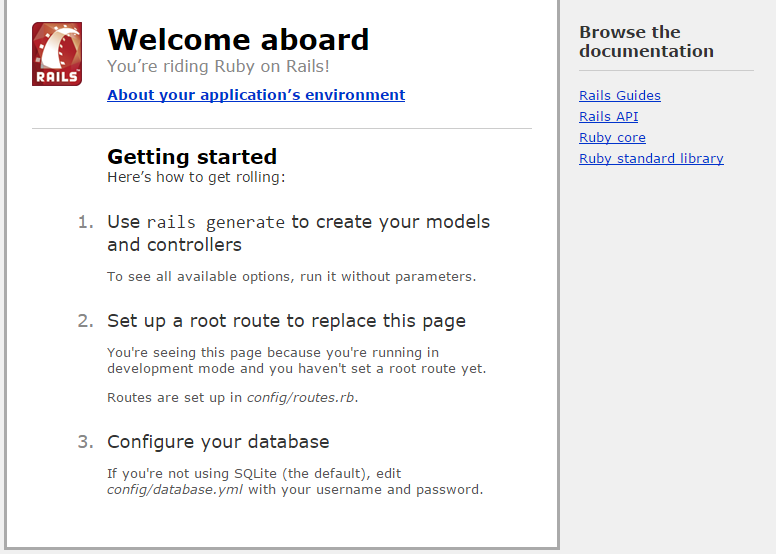Click the Getting started heading

192,156
